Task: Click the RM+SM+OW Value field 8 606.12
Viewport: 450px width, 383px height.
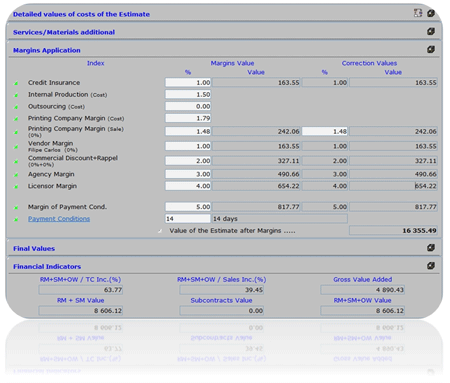Action: [x=363, y=311]
